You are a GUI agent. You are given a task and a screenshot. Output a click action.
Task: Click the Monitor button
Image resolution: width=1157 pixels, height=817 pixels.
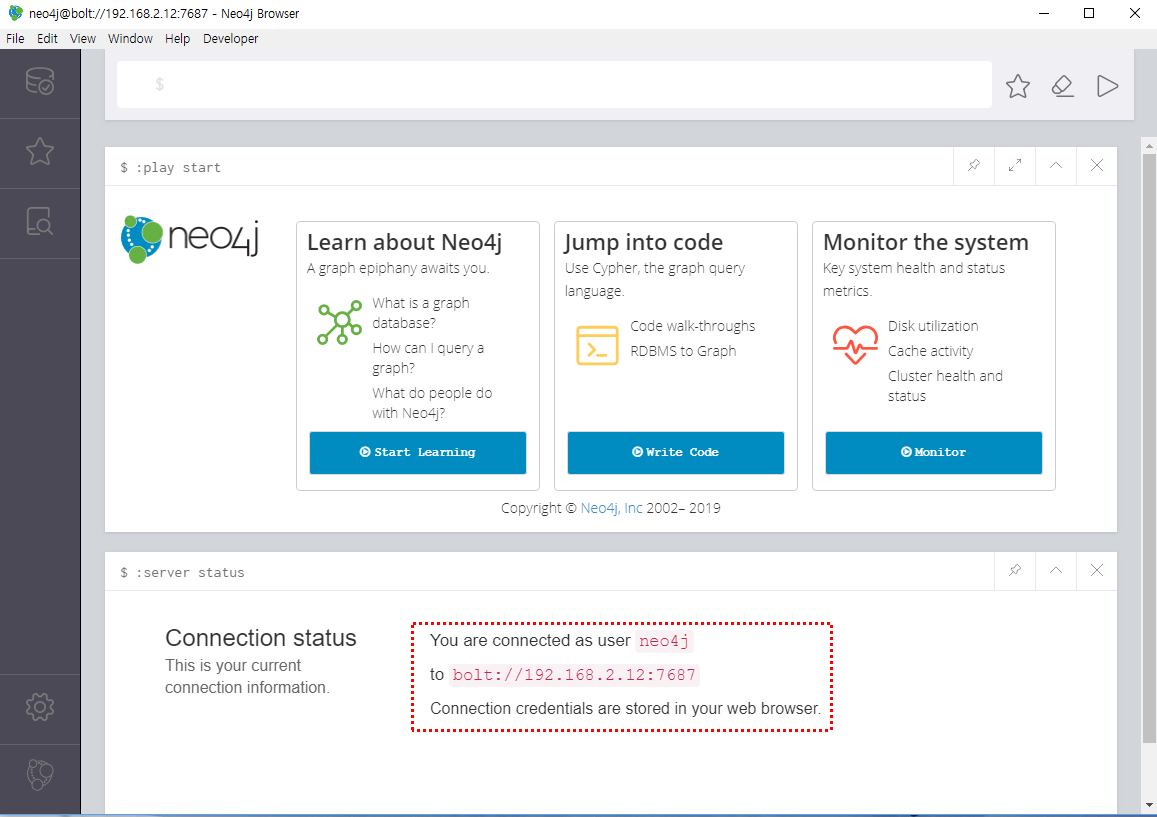point(933,452)
